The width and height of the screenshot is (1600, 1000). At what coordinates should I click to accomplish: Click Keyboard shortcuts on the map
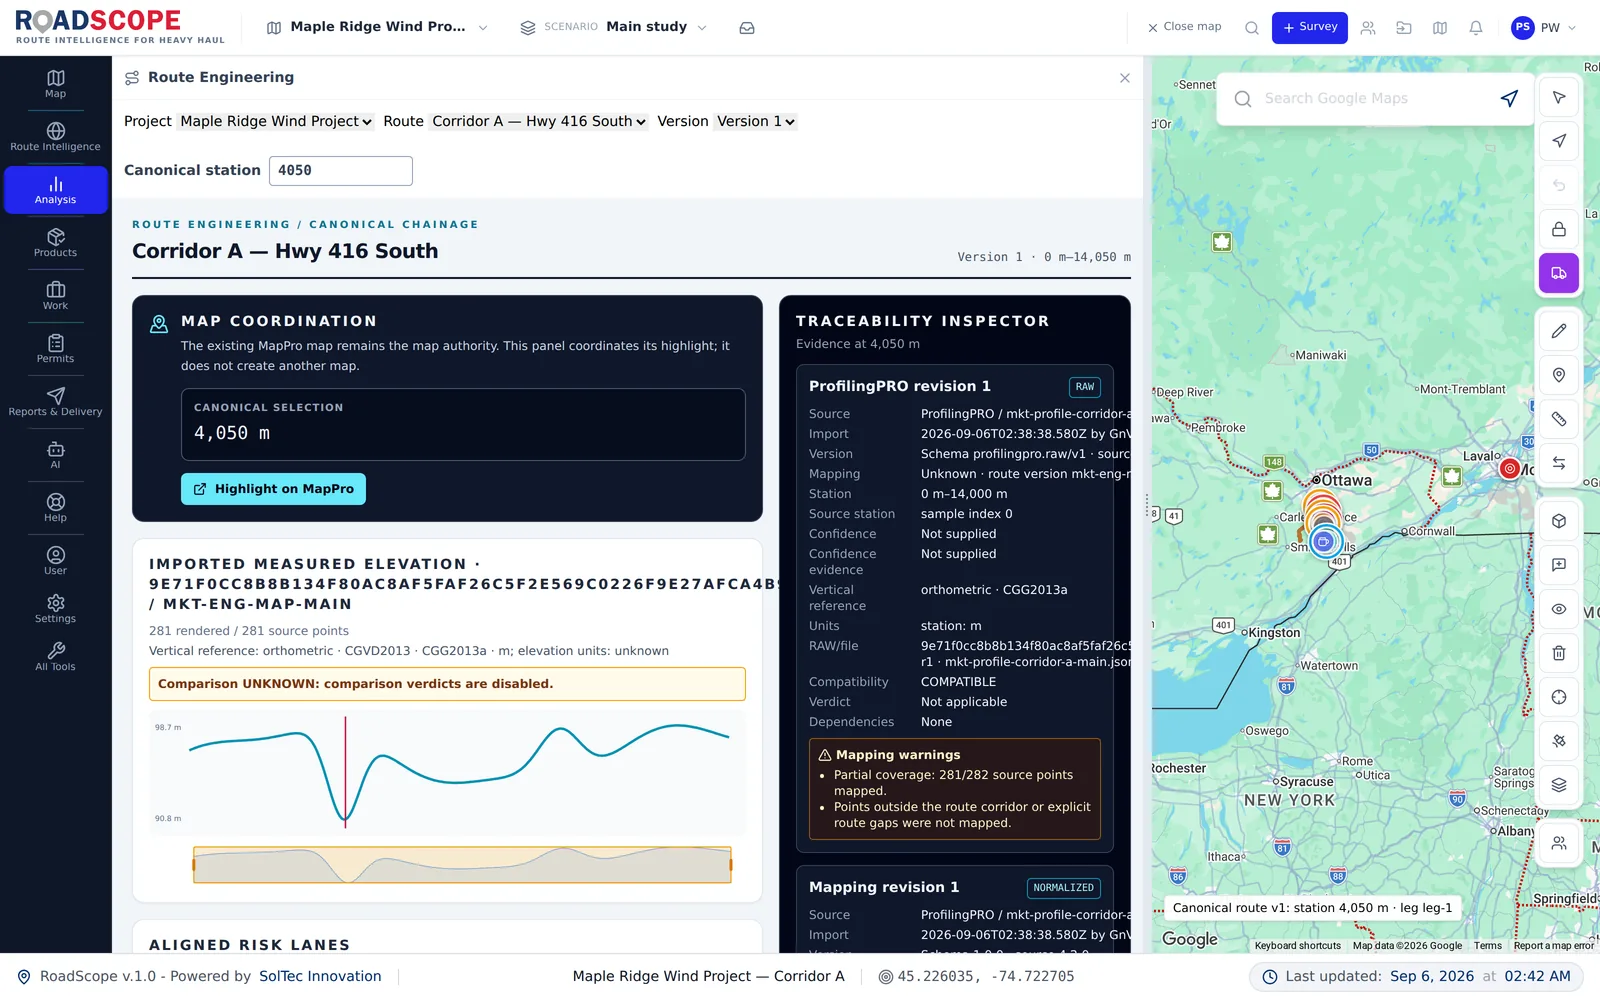tap(1298, 946)
